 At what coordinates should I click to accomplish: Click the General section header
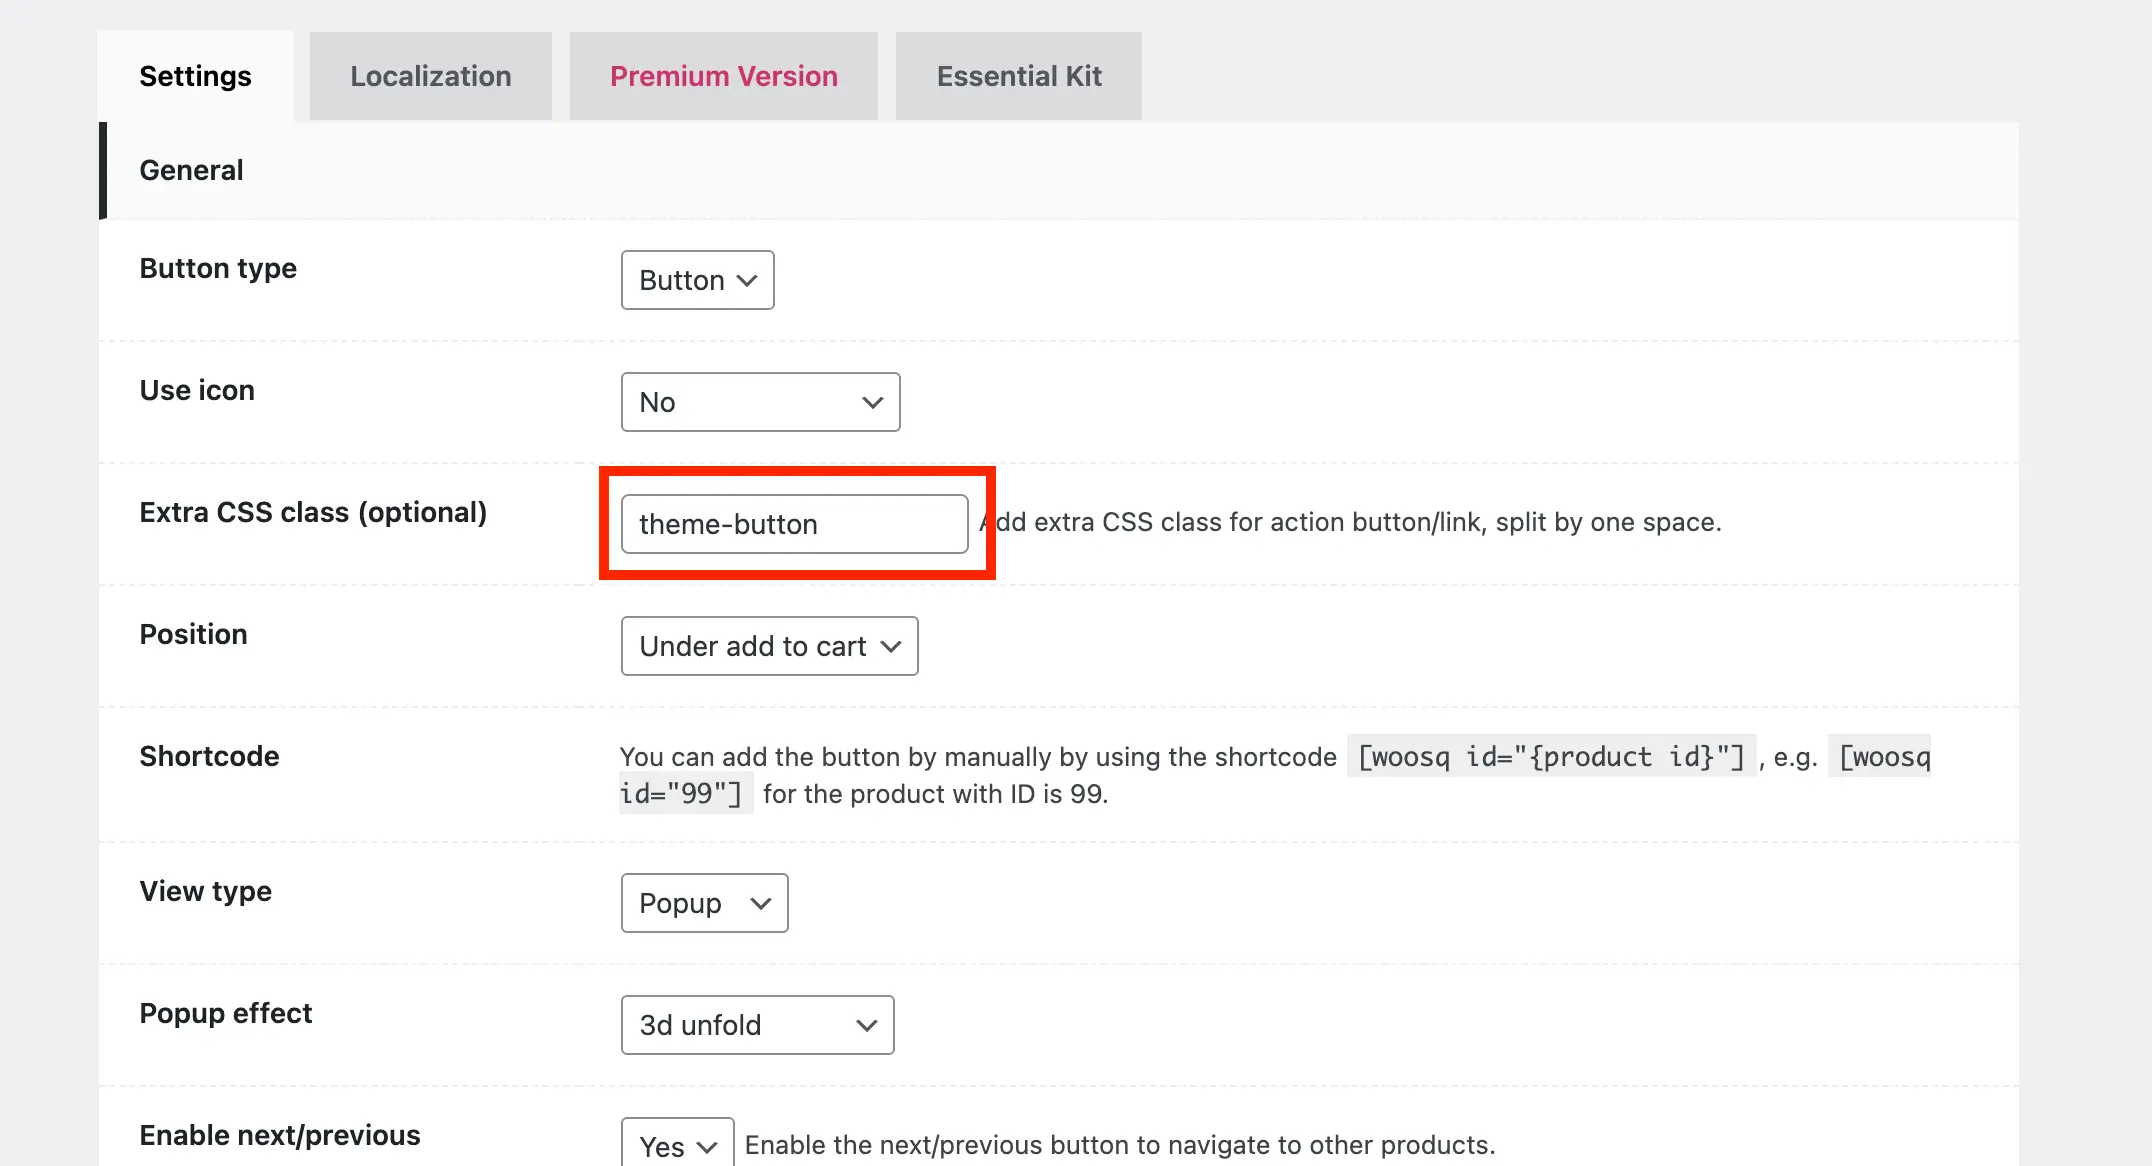point(191,170)
